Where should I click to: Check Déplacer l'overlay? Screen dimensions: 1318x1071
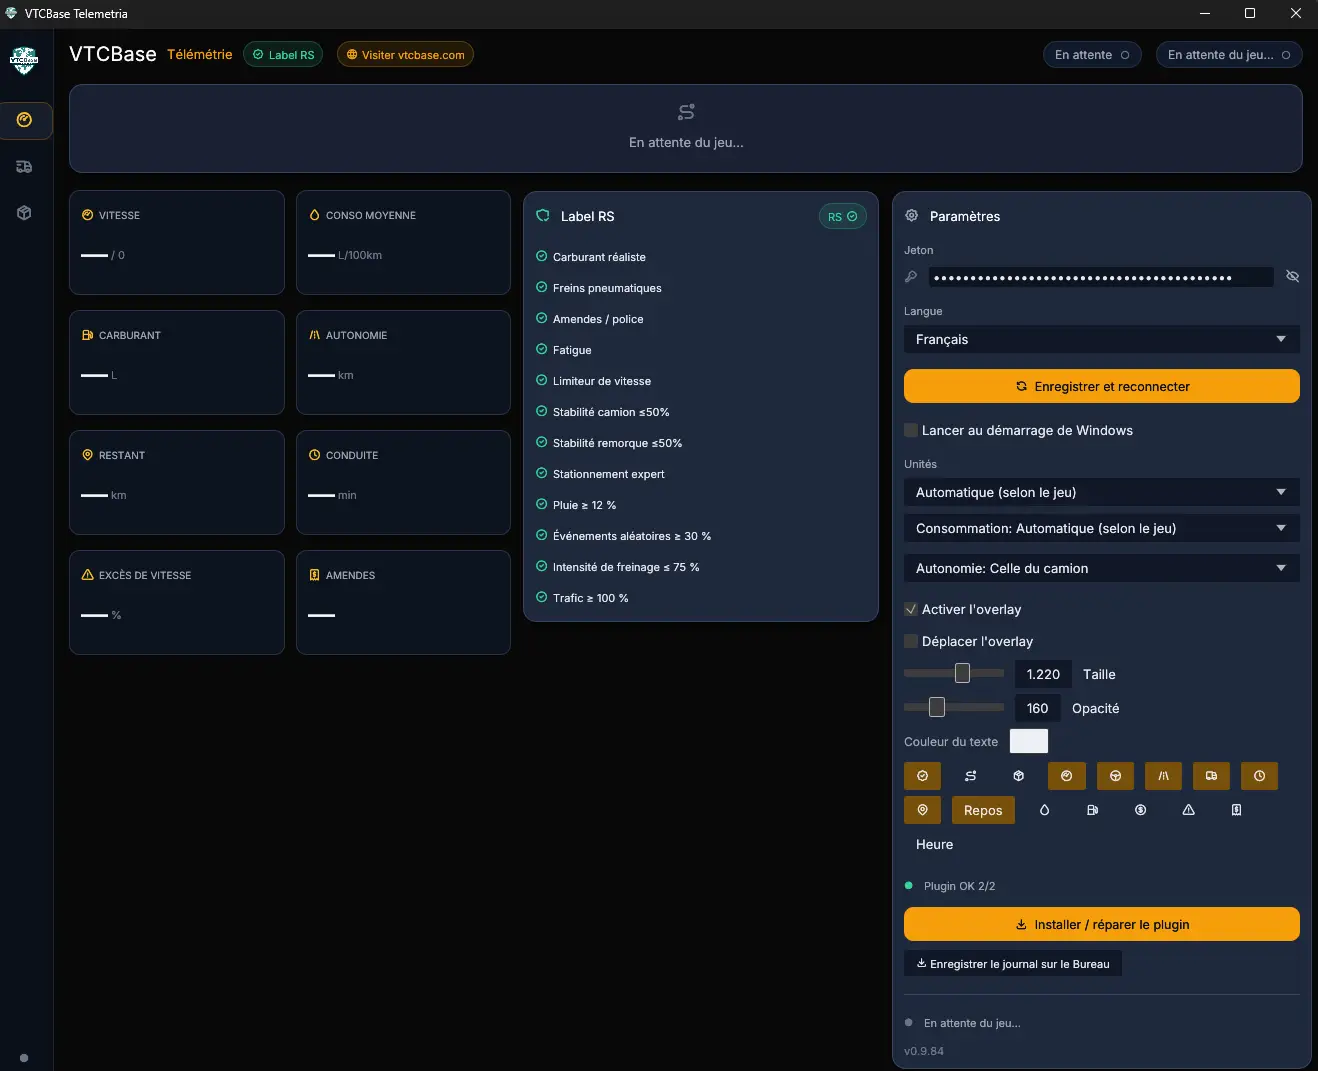click(x=911, y=641)
